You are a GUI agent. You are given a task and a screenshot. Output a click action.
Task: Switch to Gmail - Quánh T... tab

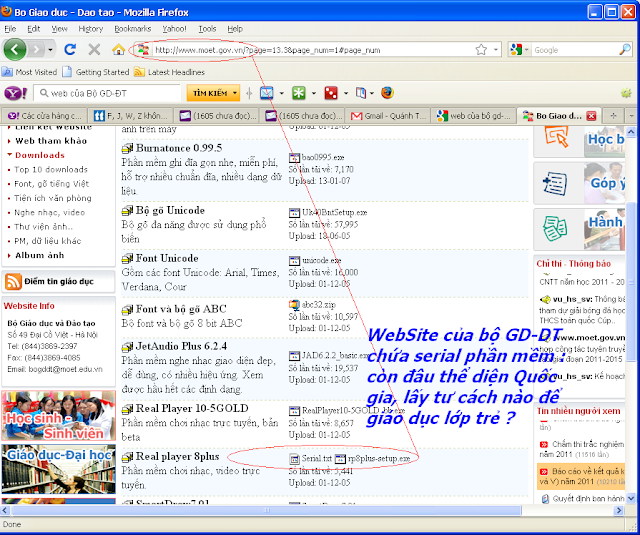click(x=388, y=116)
